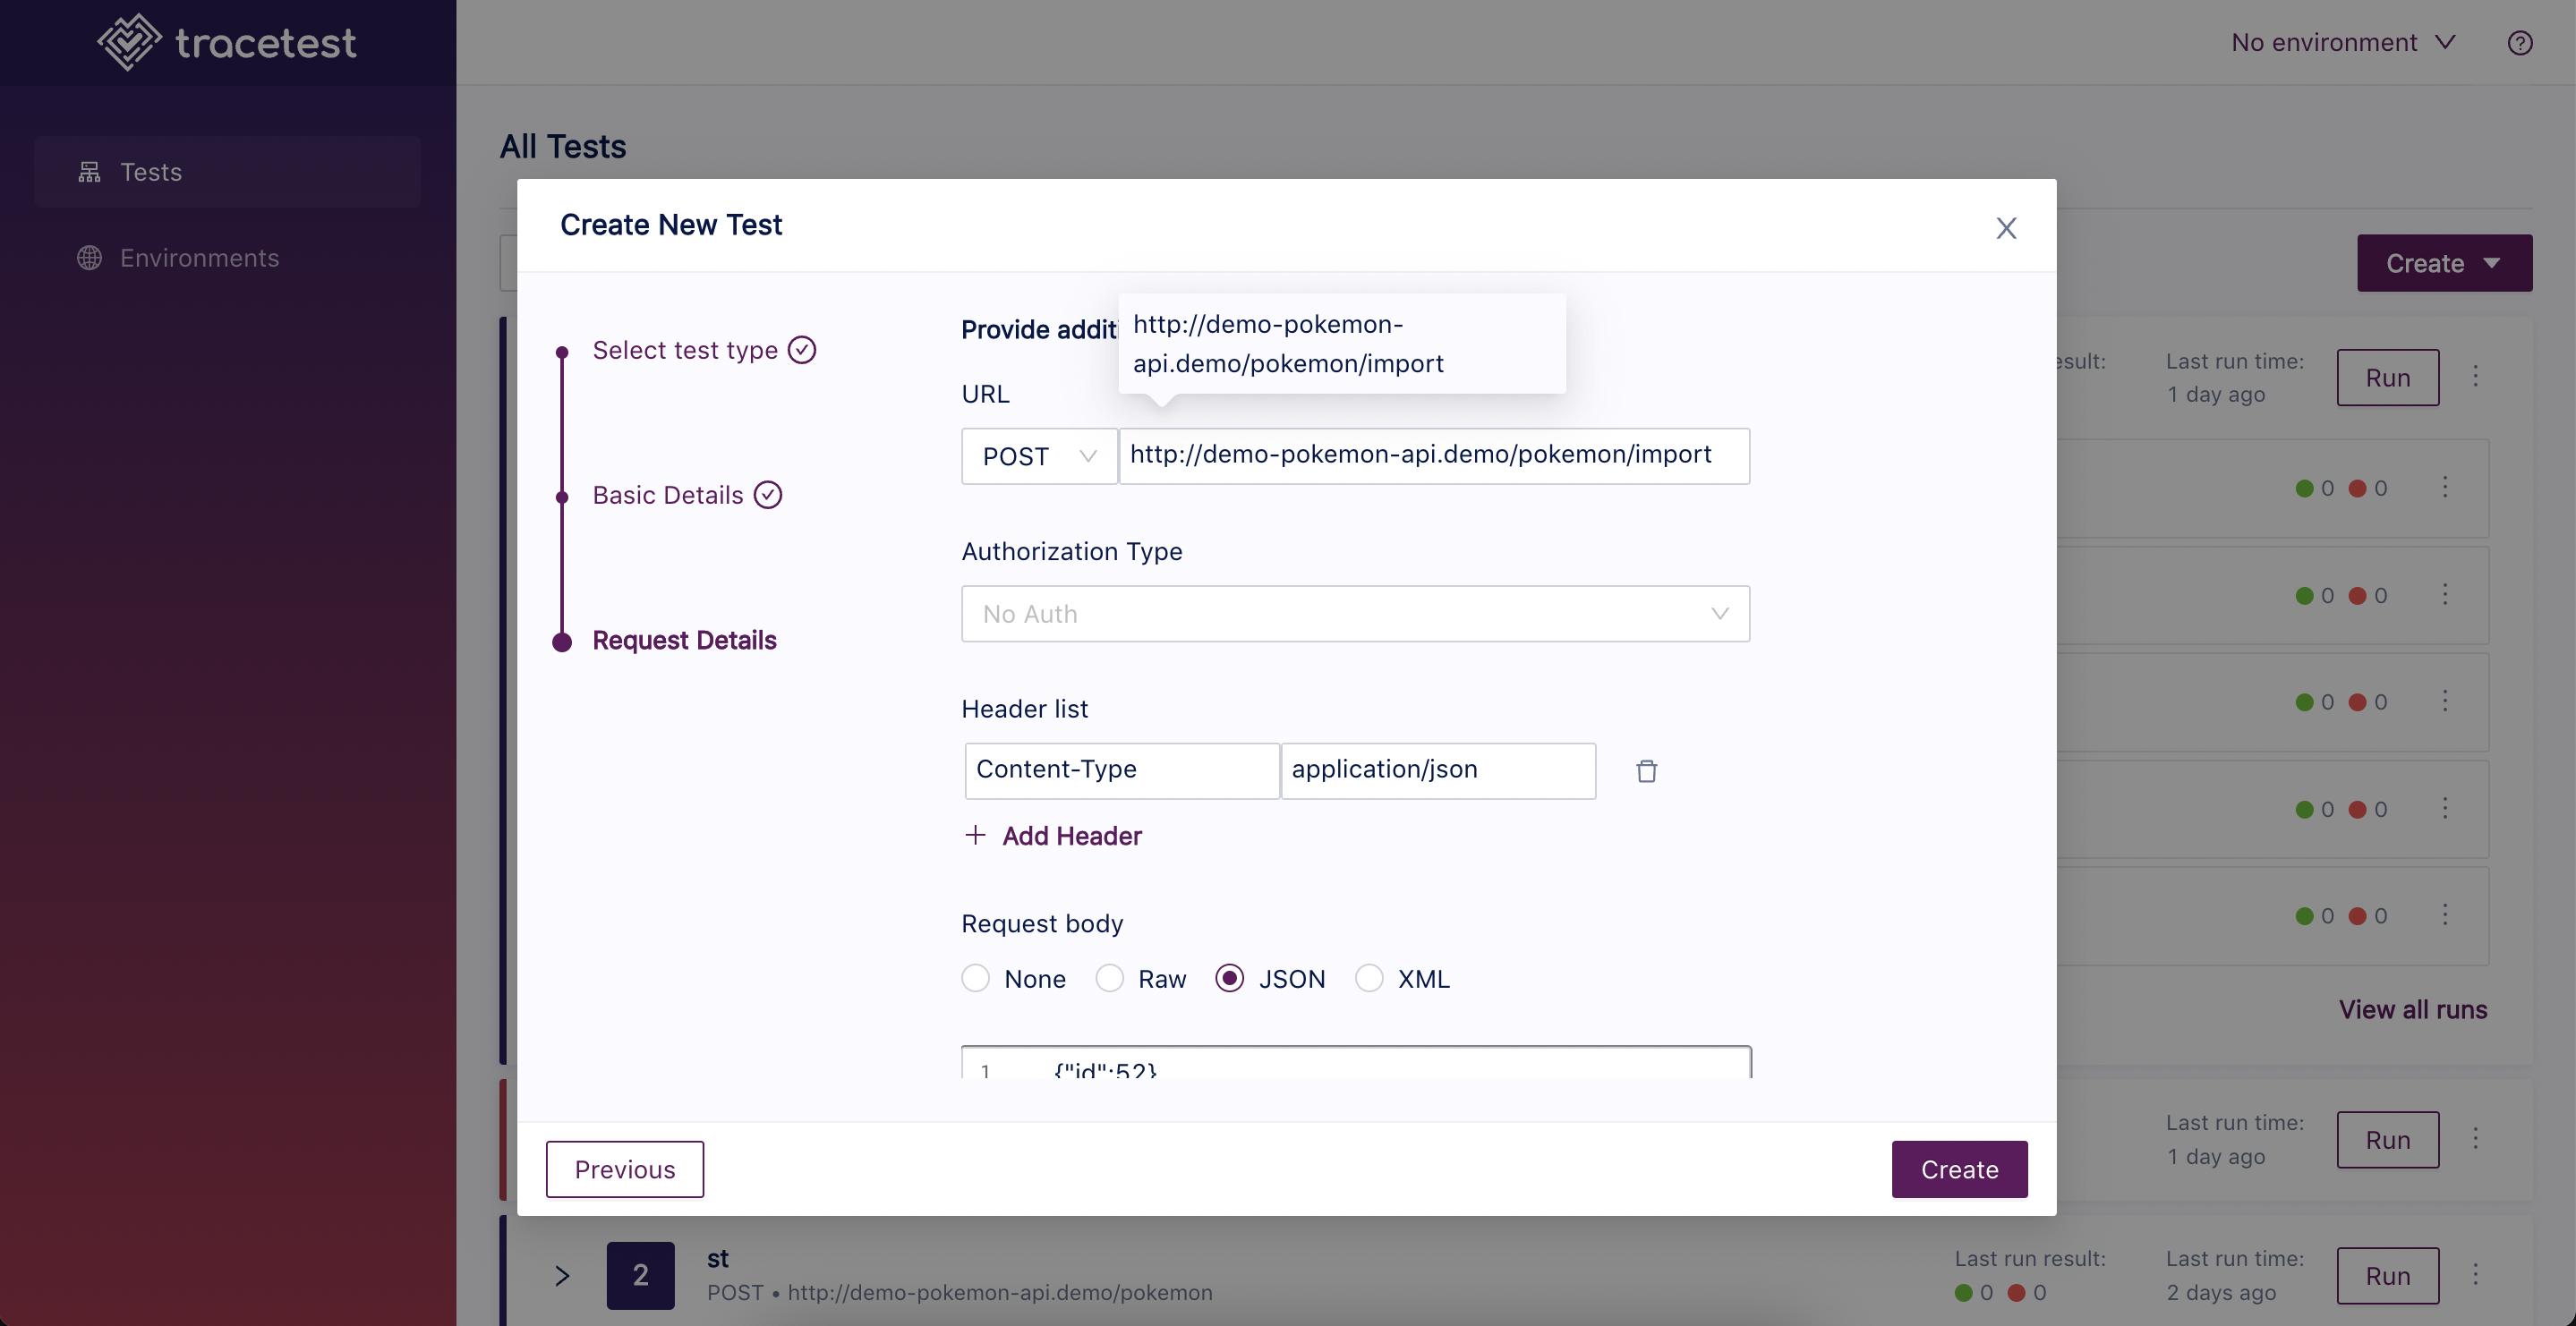Open the POST method dropdown
This screenshot has width=2576, height=1326.
(1039, 456)
